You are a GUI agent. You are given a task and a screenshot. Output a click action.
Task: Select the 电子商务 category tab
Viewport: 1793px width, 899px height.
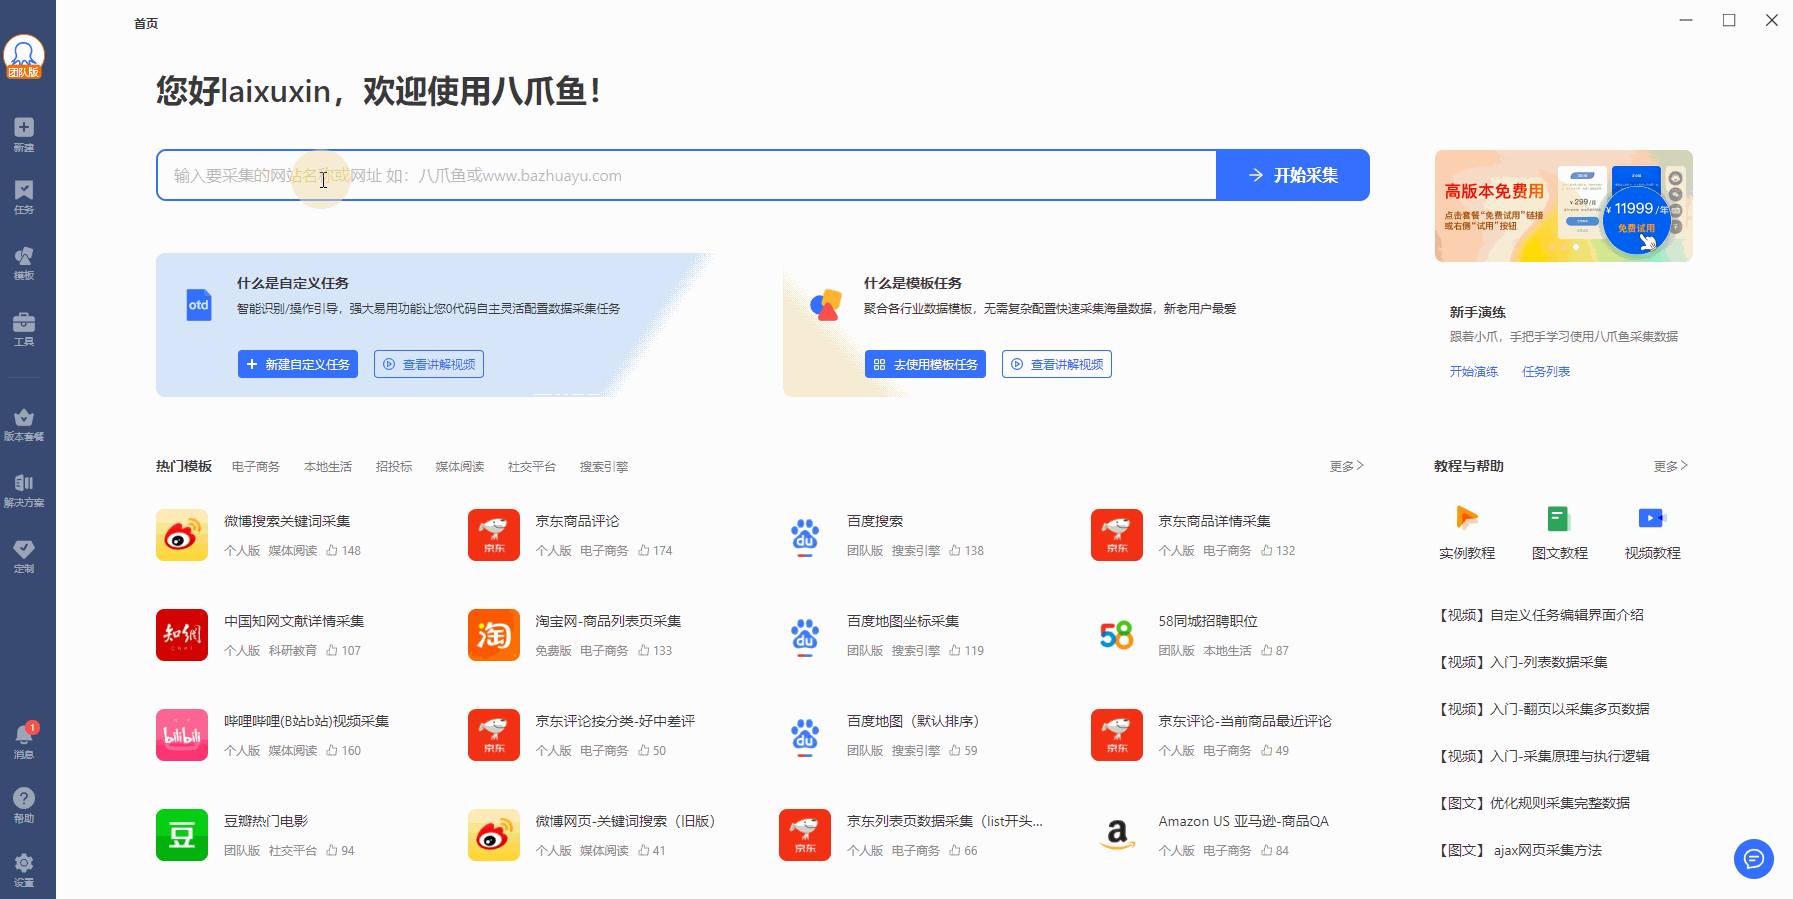pyautogui.click(x=256, y=467)
